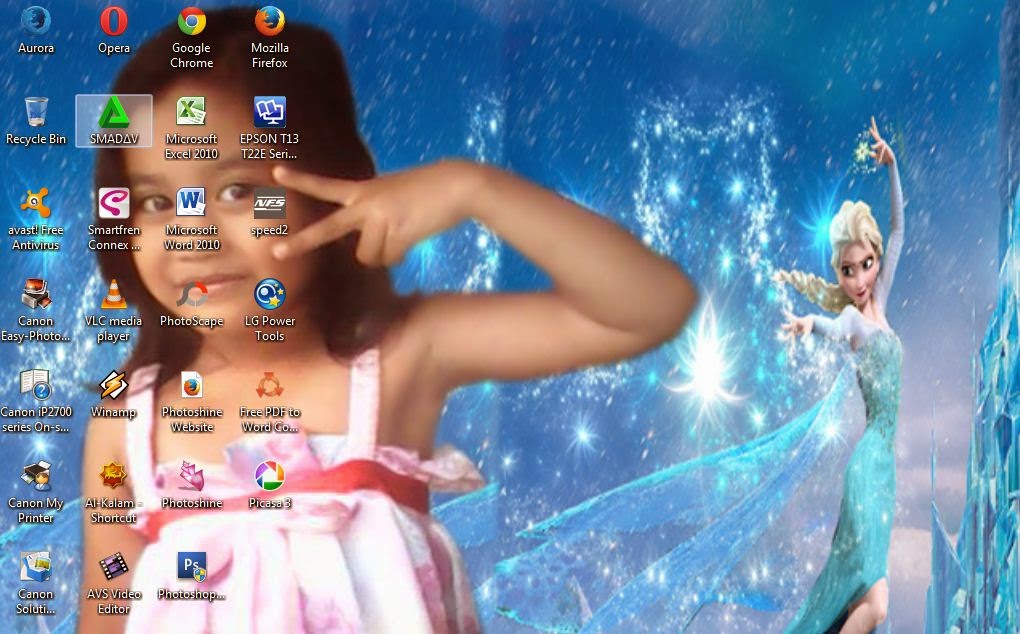Select the Aurora browser desktop icon

point(36,21)
